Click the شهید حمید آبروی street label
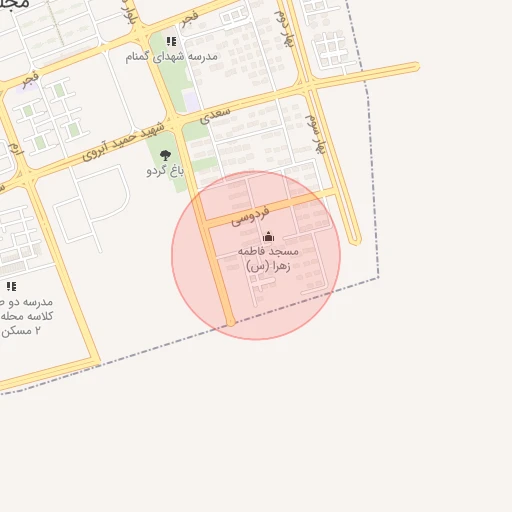 123,142
